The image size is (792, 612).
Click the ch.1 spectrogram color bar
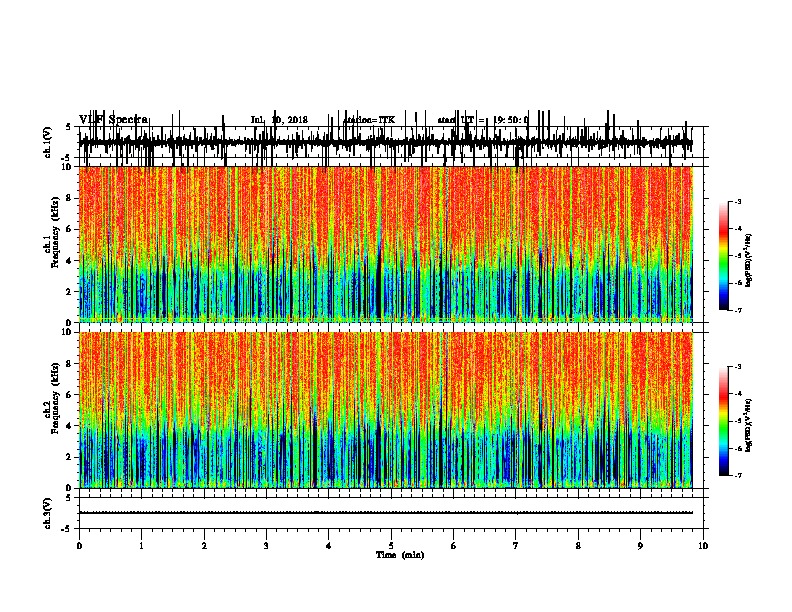coord(724,256)
